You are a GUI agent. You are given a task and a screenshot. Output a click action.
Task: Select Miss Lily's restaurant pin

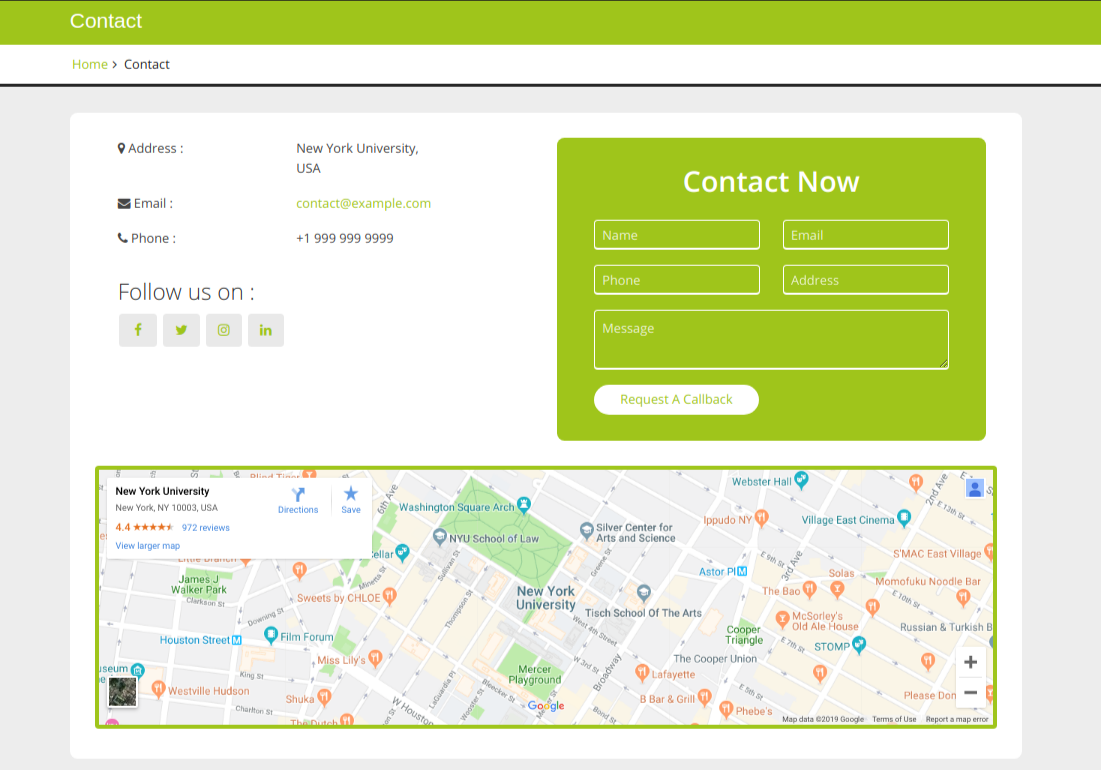pos(375,658)
